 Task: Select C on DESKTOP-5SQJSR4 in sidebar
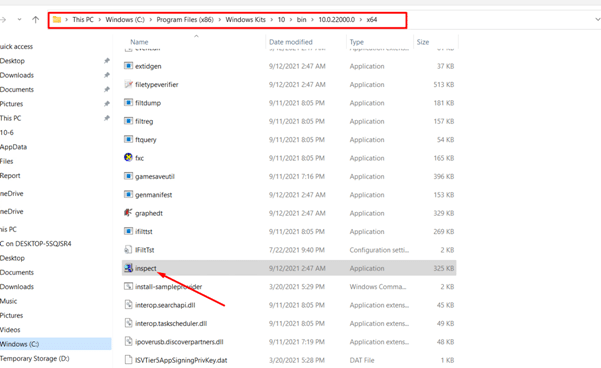coord(36,243)
